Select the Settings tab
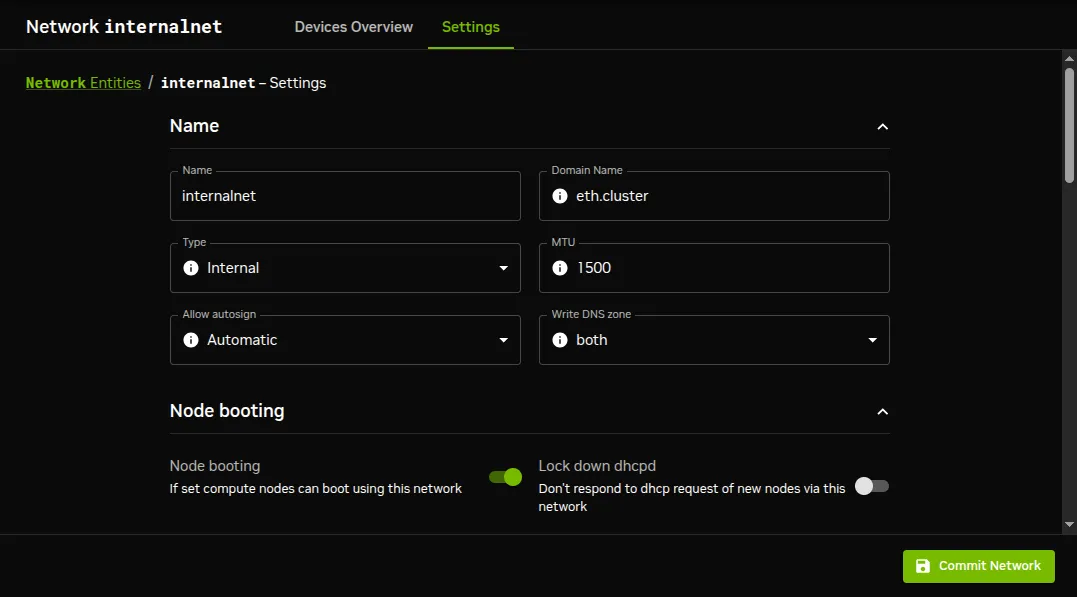 471,27
